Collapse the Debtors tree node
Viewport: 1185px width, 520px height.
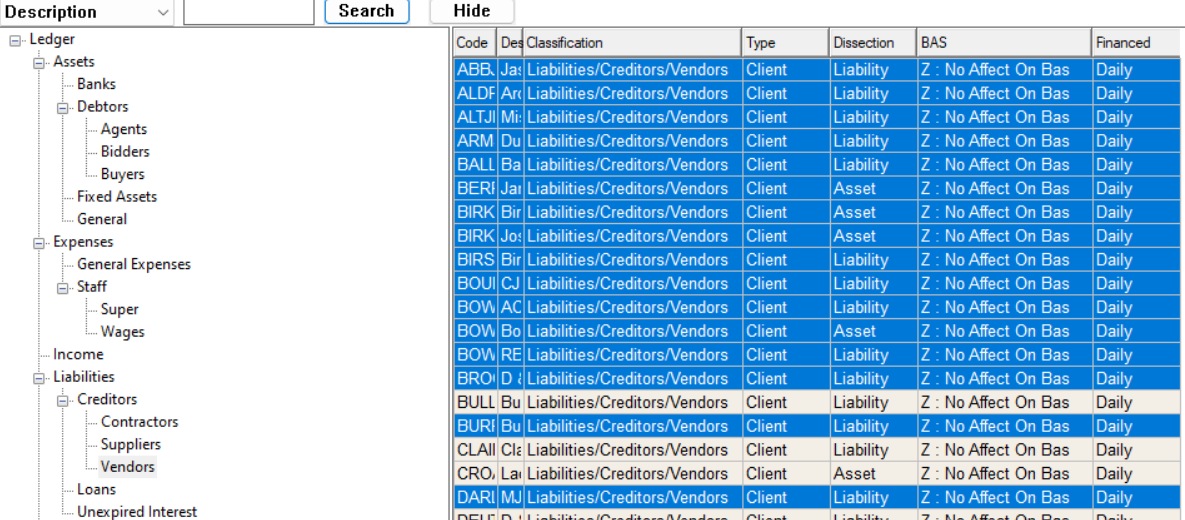click(63, 108)
